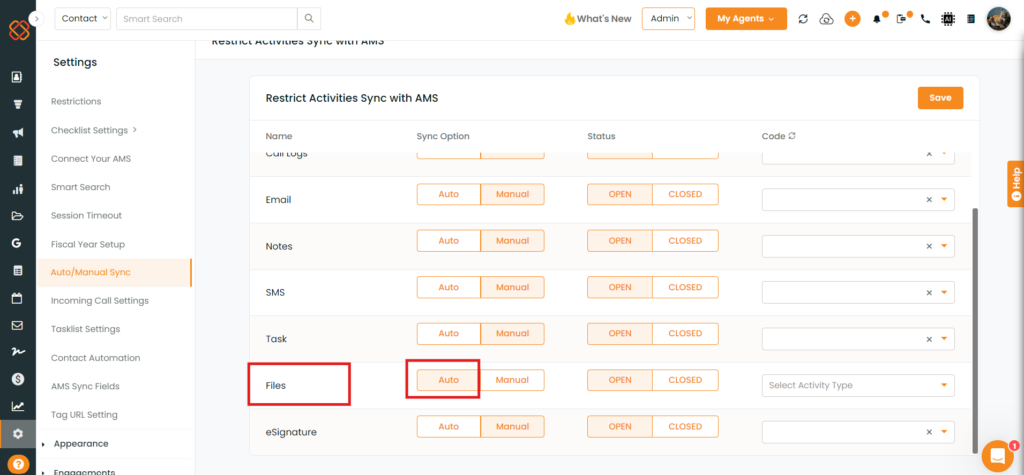Set Notes sync option to Auto
This screenshot has width=1024, height=475.
pyautogui.click(x=449, y=240)
